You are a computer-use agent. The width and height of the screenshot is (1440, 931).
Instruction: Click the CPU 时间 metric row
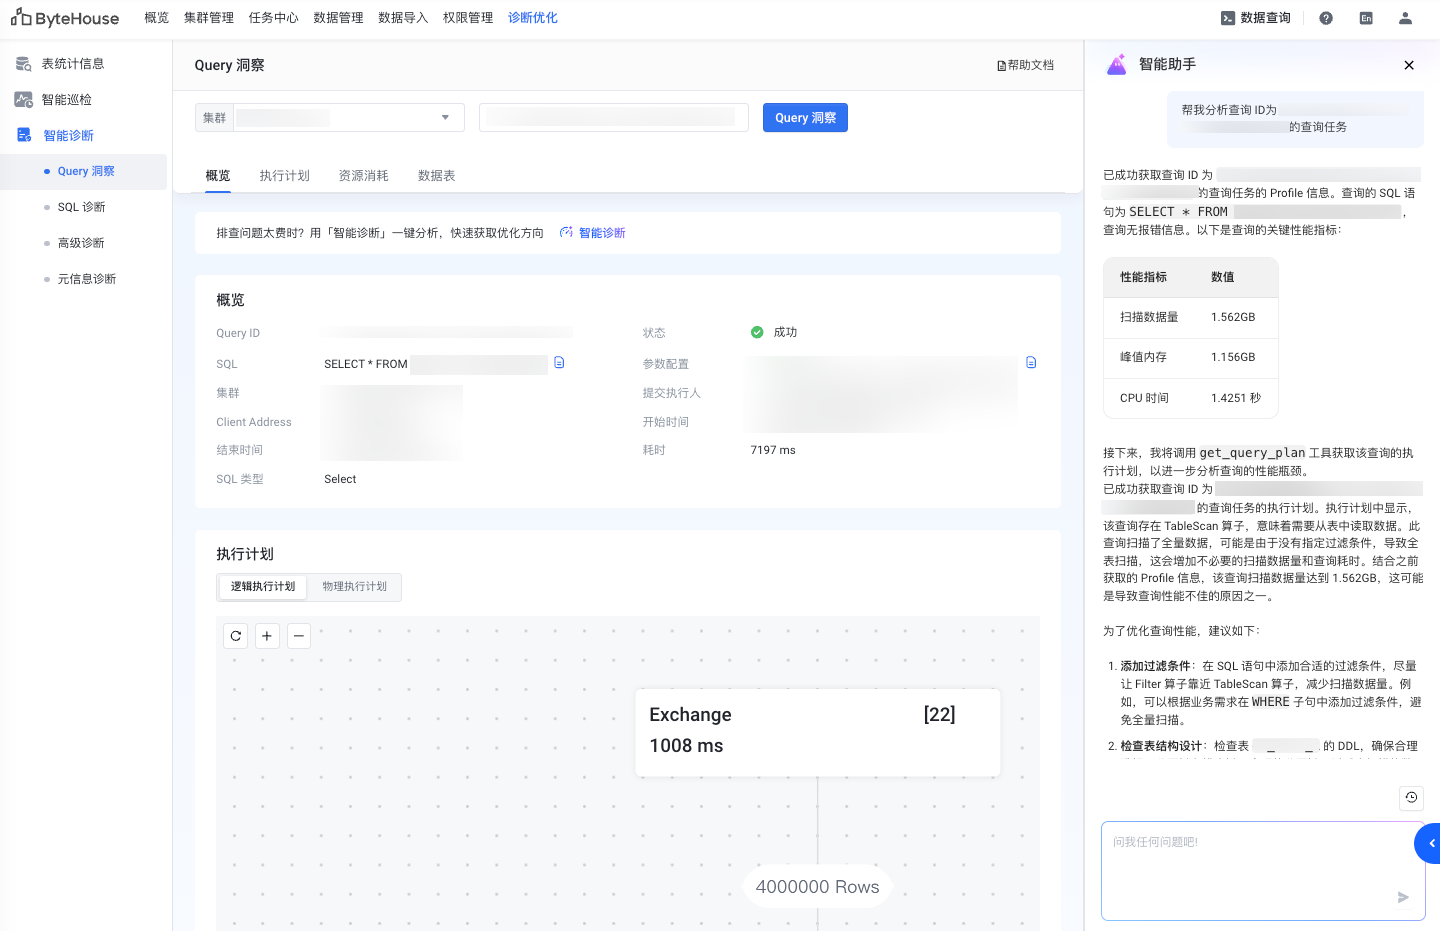(1191, 398)
